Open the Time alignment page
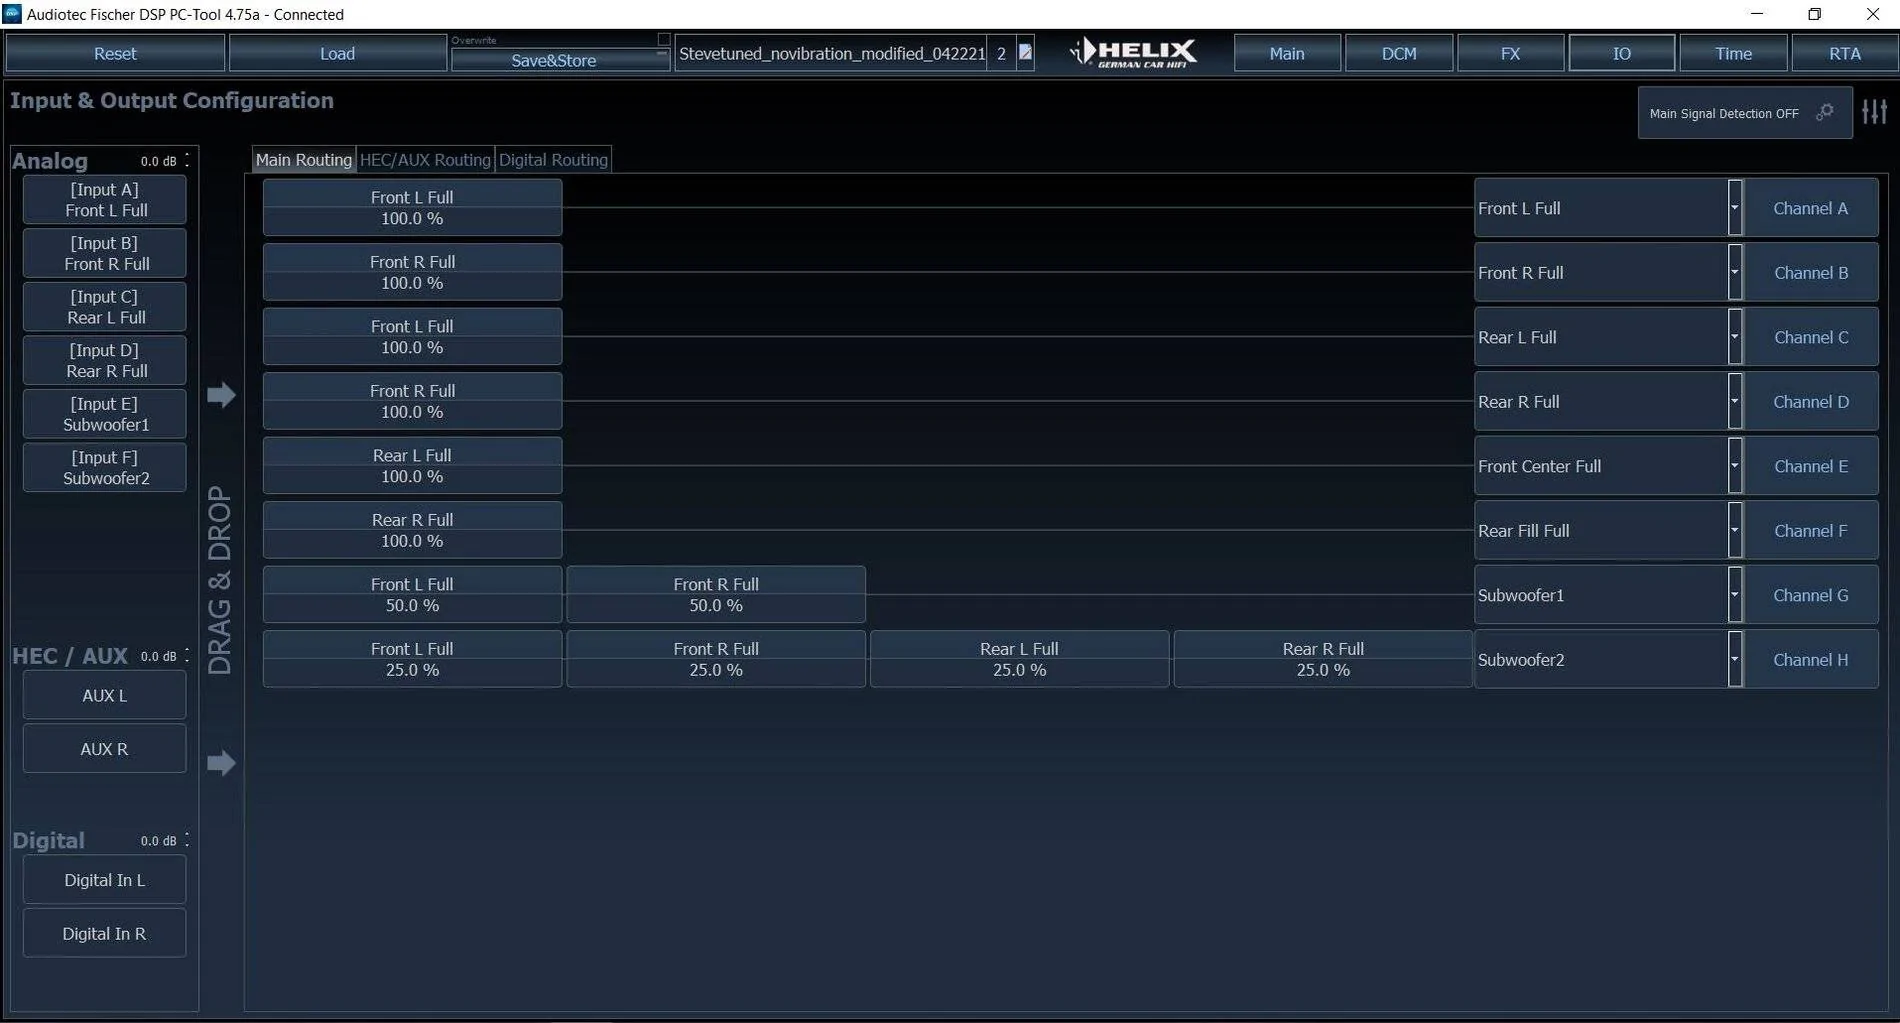This screenshot has width=1900, height=1023. click(1733, 53)
